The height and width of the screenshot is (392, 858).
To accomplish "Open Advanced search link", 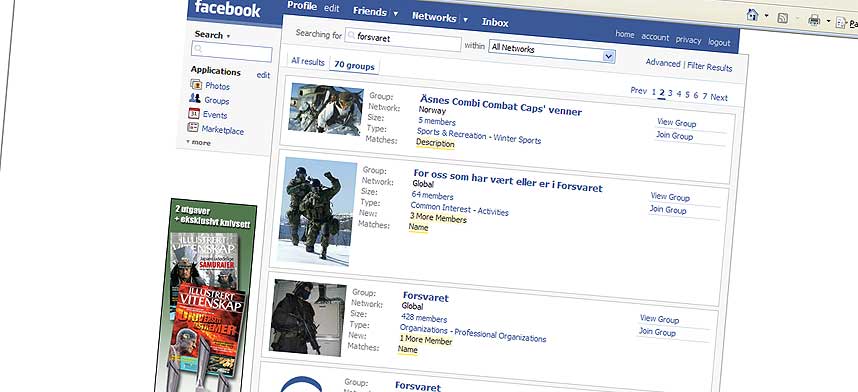I will click(663, 63).
